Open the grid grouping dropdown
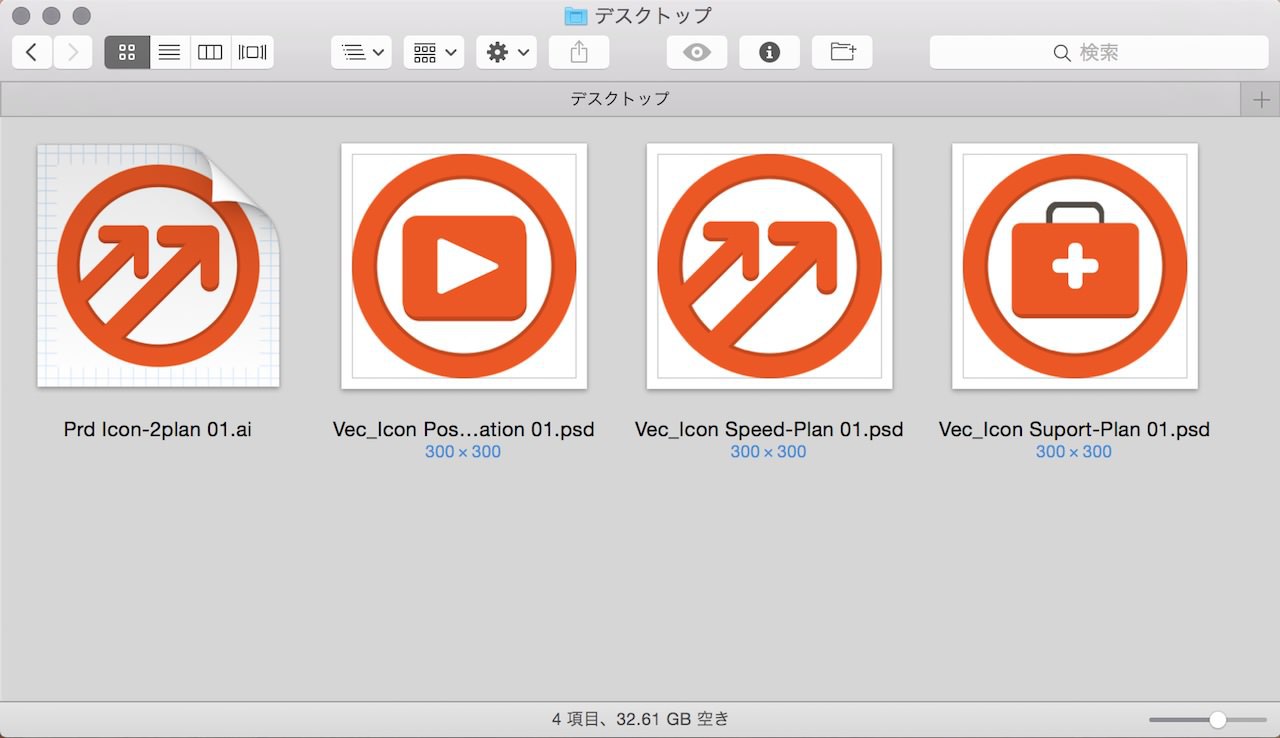The height and width of the screenshot is (738, 1280). pyautogui.click(x=434, y=53)
